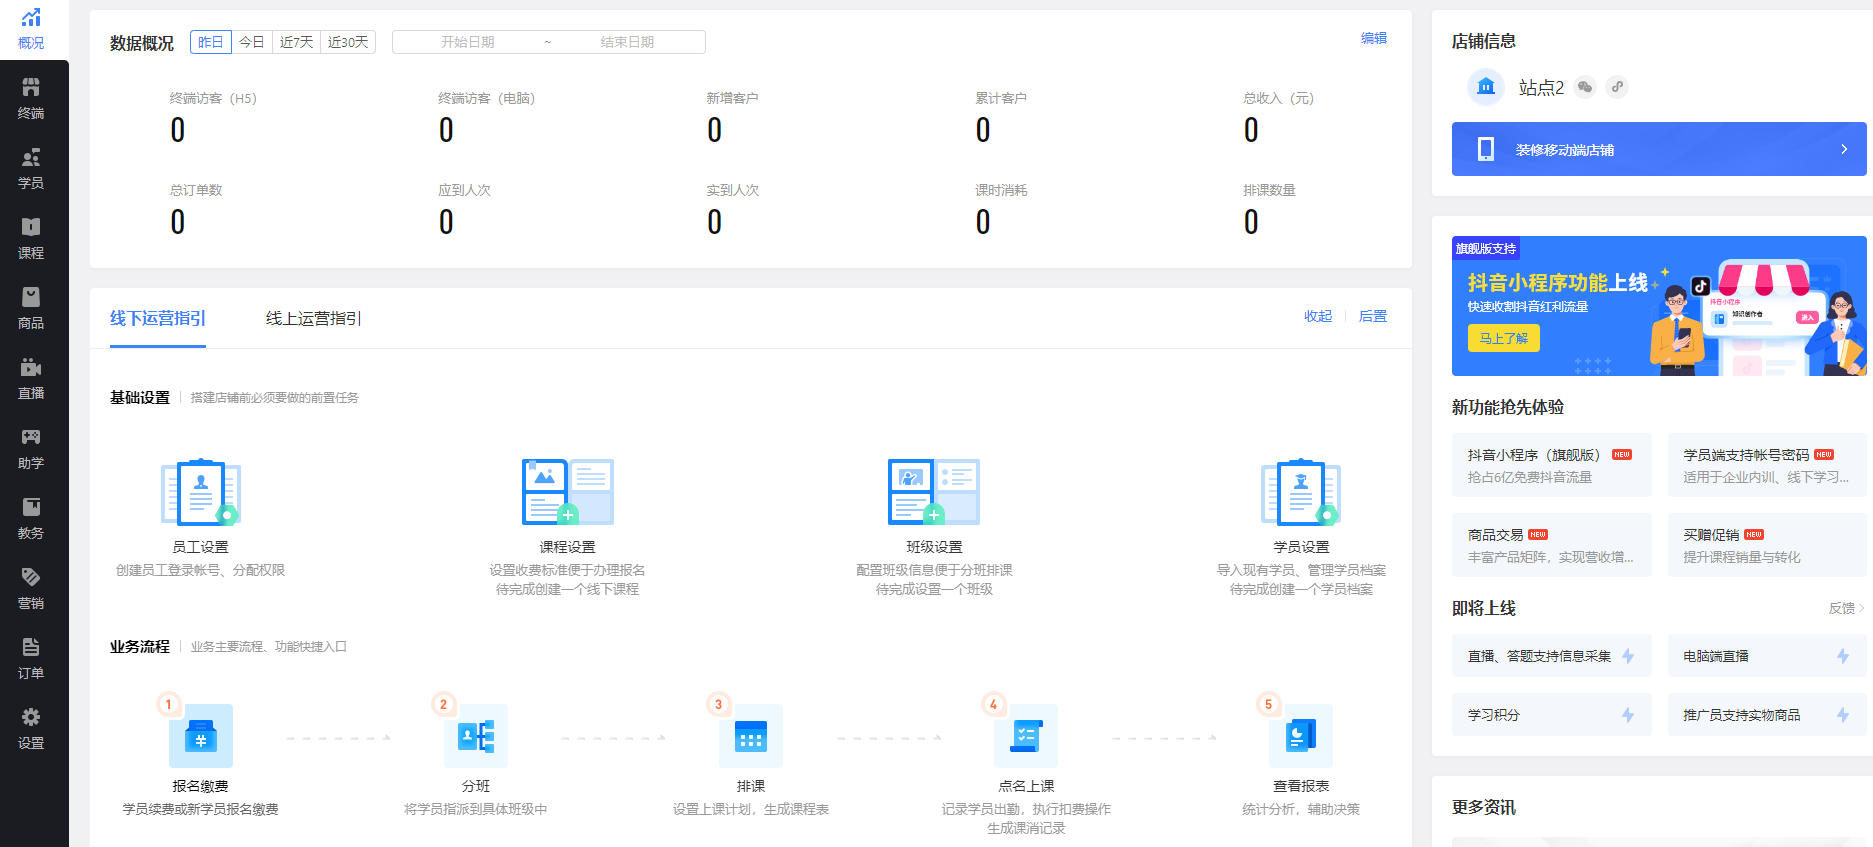Click the 马上了解 banner button
The height and width of the screenshot is (847, 1873).
[x=1503, y=338]
